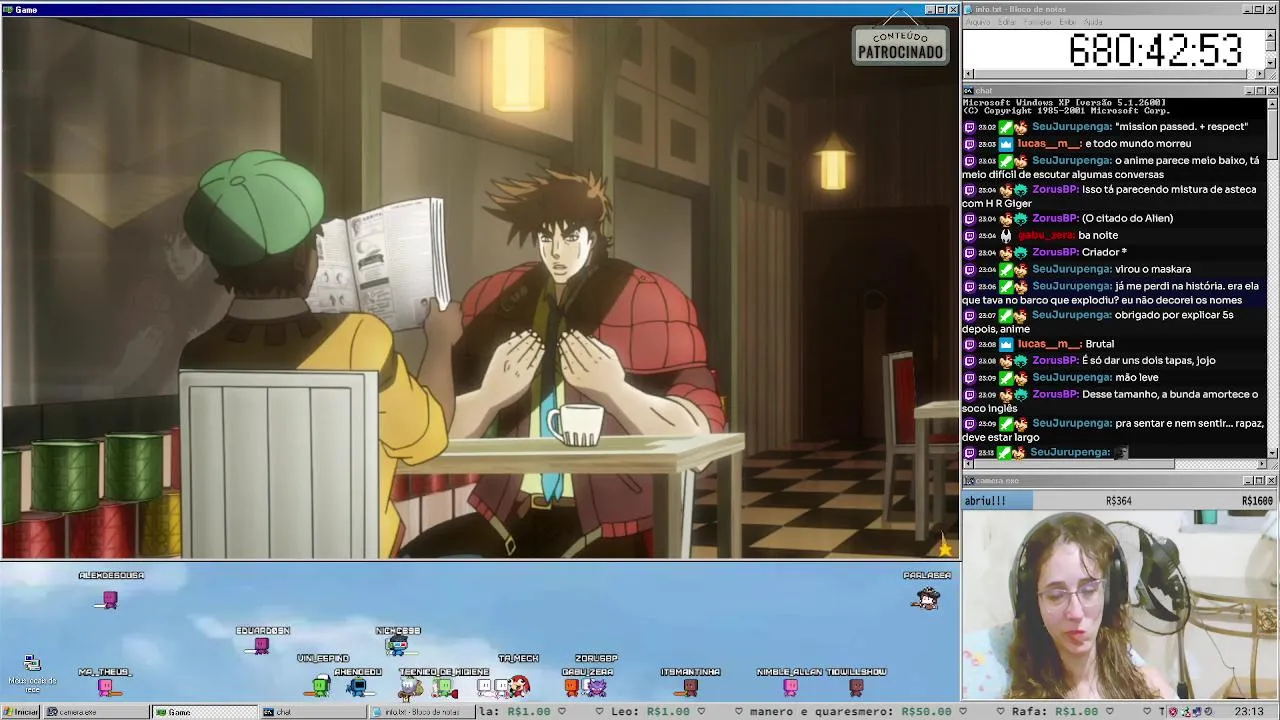This screenshot has height=720, width=1280.
Task: Click the AlexDeSousa pixel avatar
Action: click(110, 600)
